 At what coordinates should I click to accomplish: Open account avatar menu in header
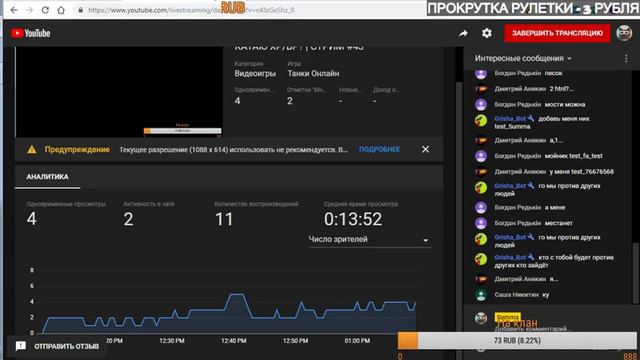[624, 33]
